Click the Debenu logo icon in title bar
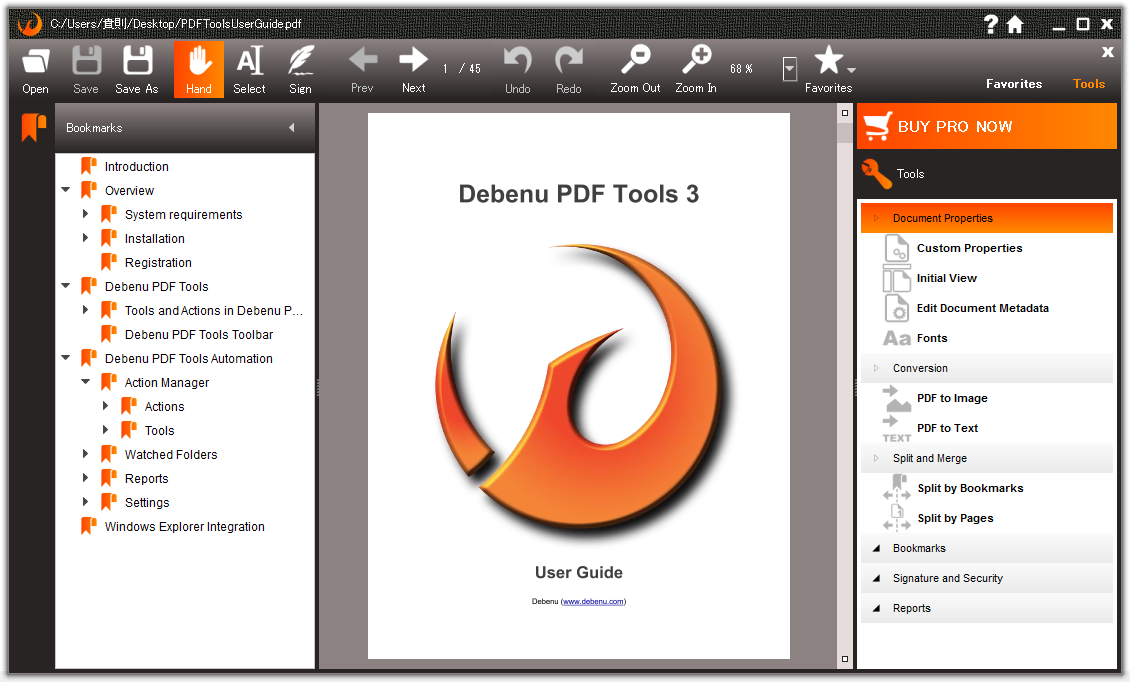Screen dimensions: 1130x682 coord(30,24)
